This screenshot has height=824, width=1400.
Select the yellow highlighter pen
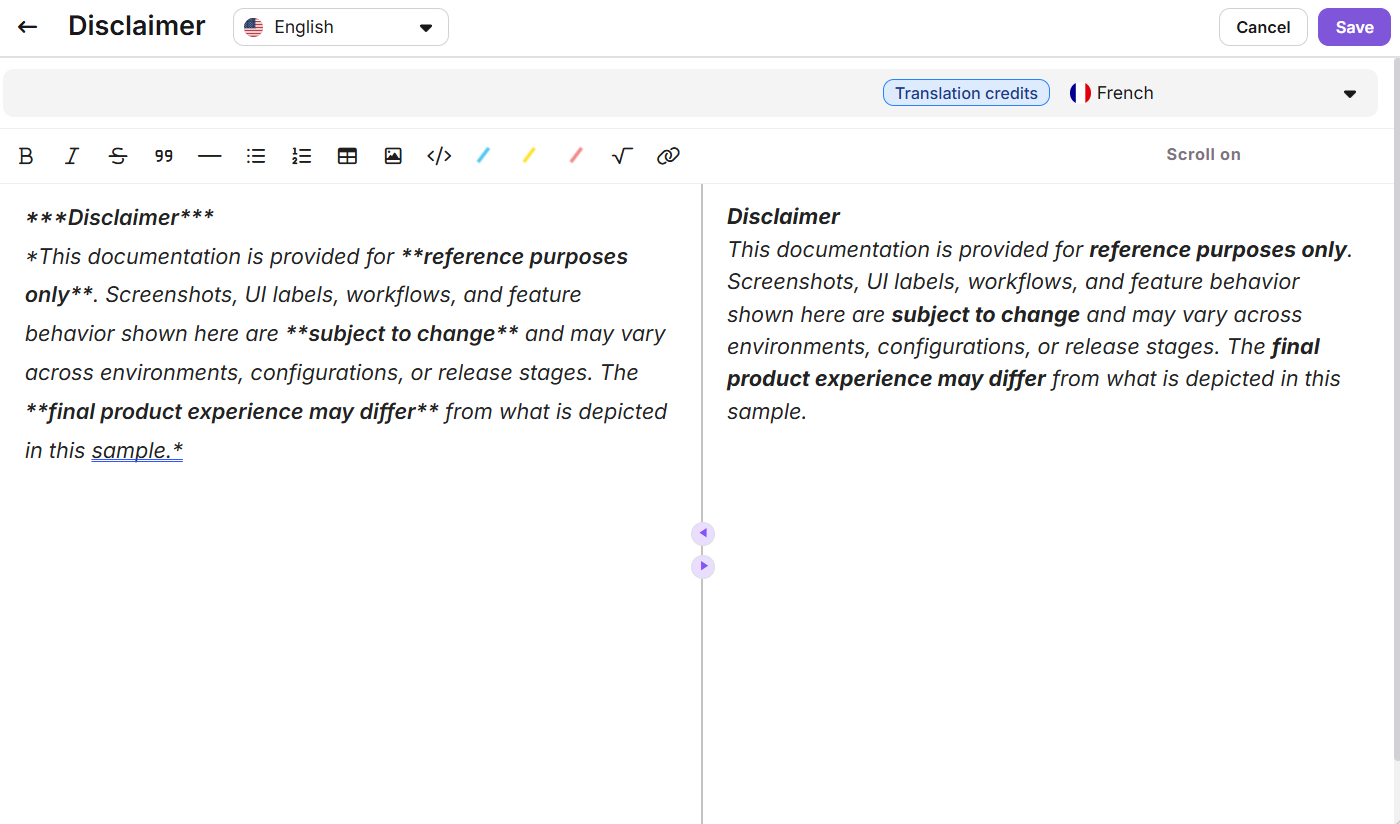(529, 155)
